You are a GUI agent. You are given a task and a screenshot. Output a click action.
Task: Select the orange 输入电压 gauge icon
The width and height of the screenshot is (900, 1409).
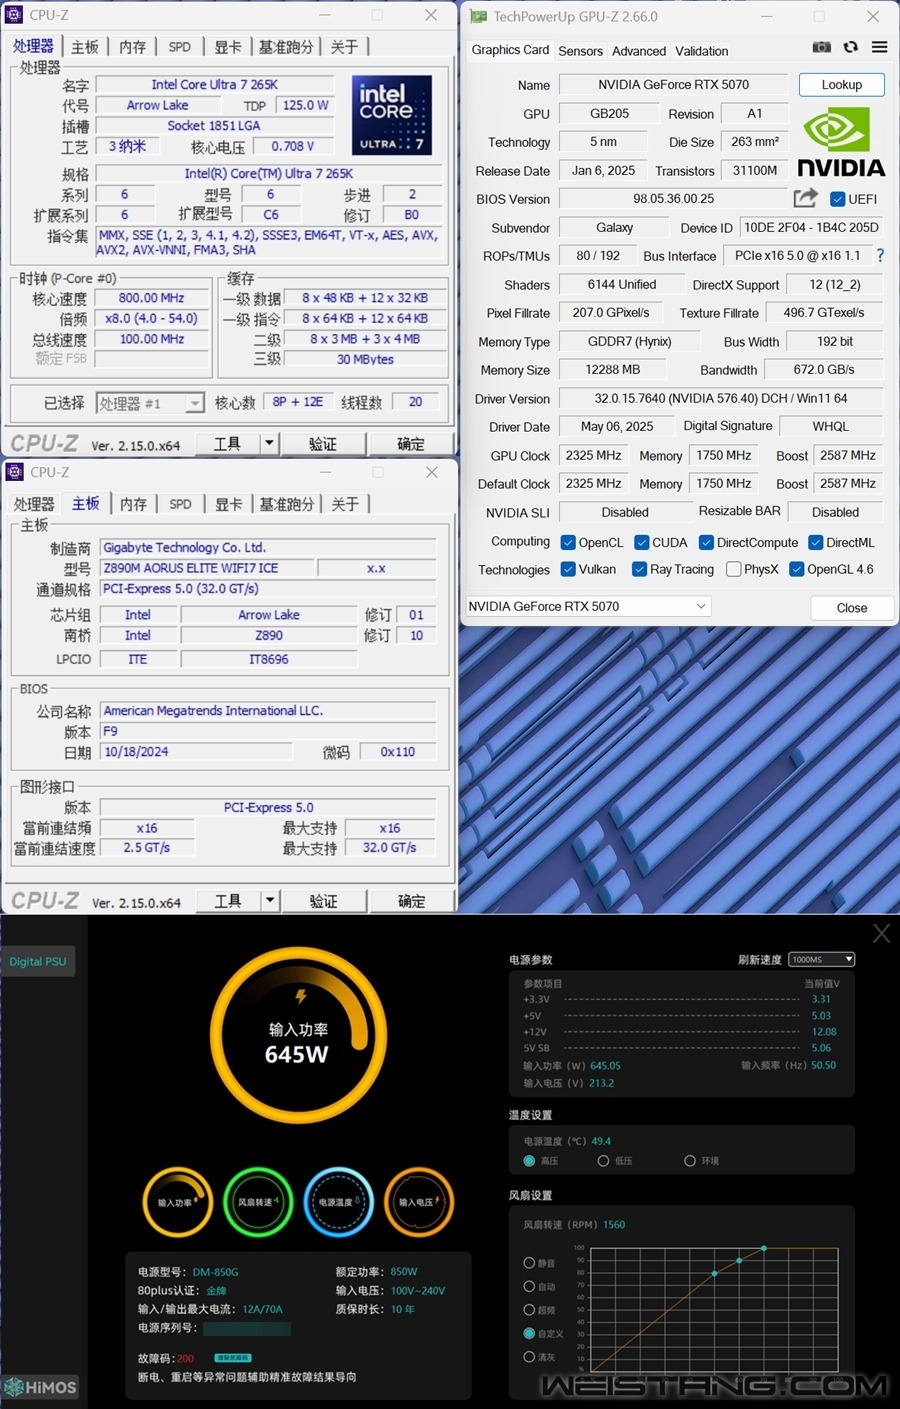pos(419,1202)
